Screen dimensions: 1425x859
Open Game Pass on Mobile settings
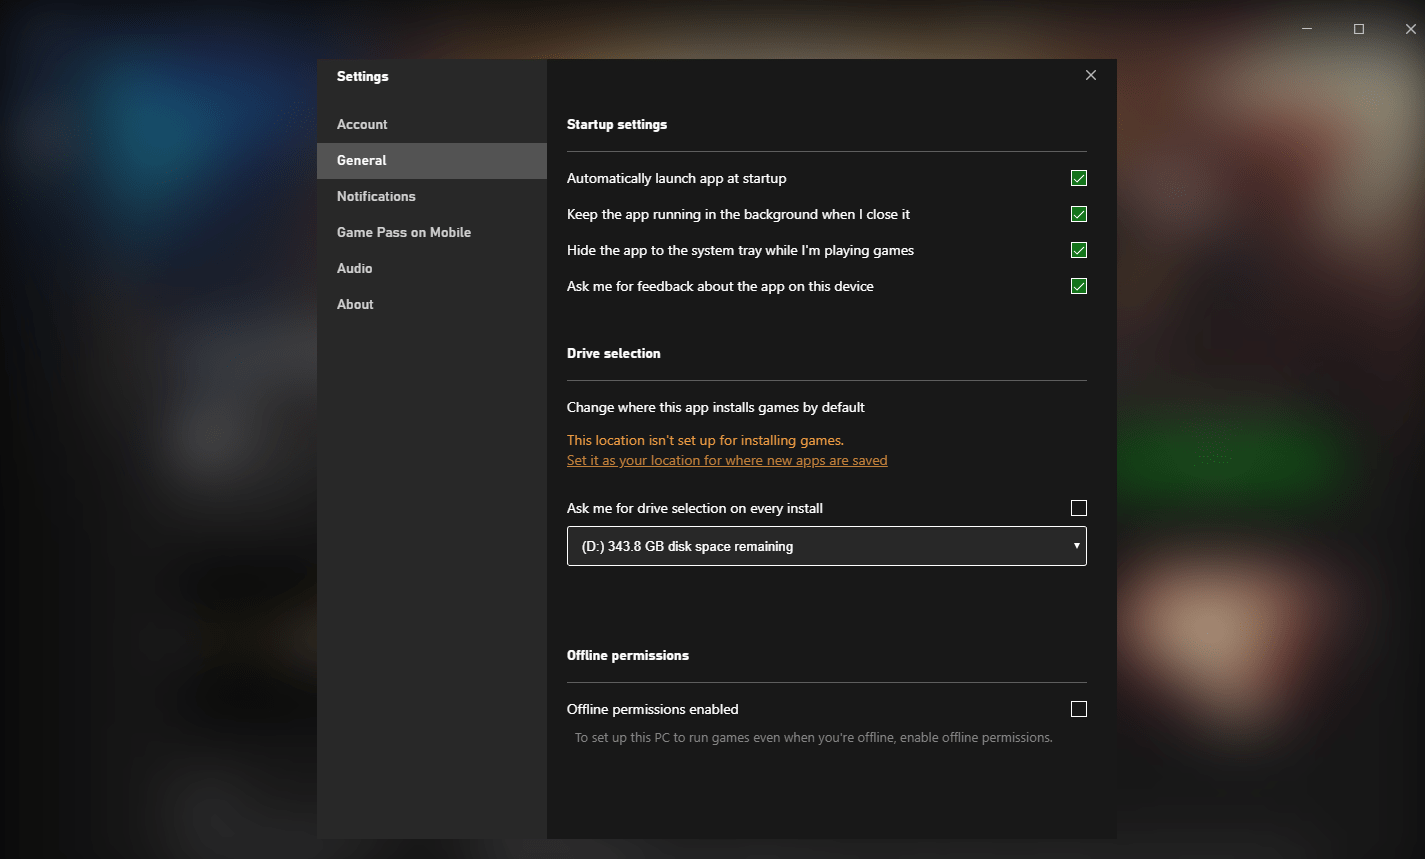[404, 232]
